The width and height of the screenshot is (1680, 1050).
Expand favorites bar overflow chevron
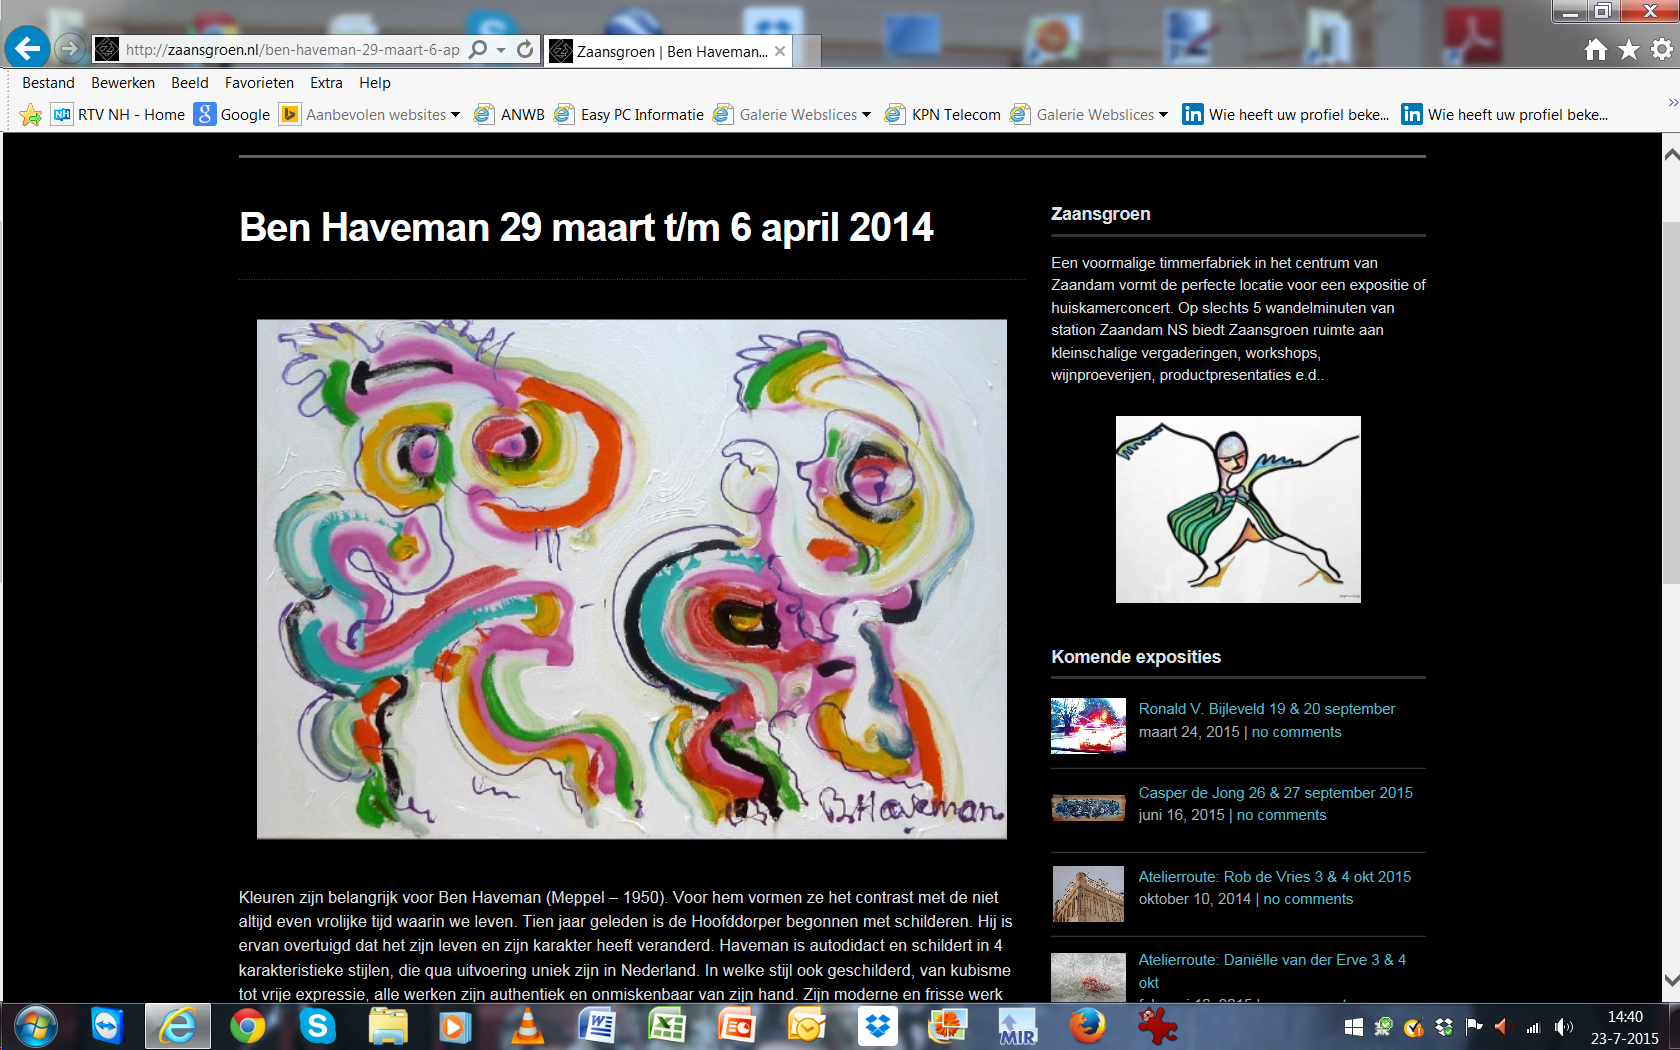[x=1672, y=102]
